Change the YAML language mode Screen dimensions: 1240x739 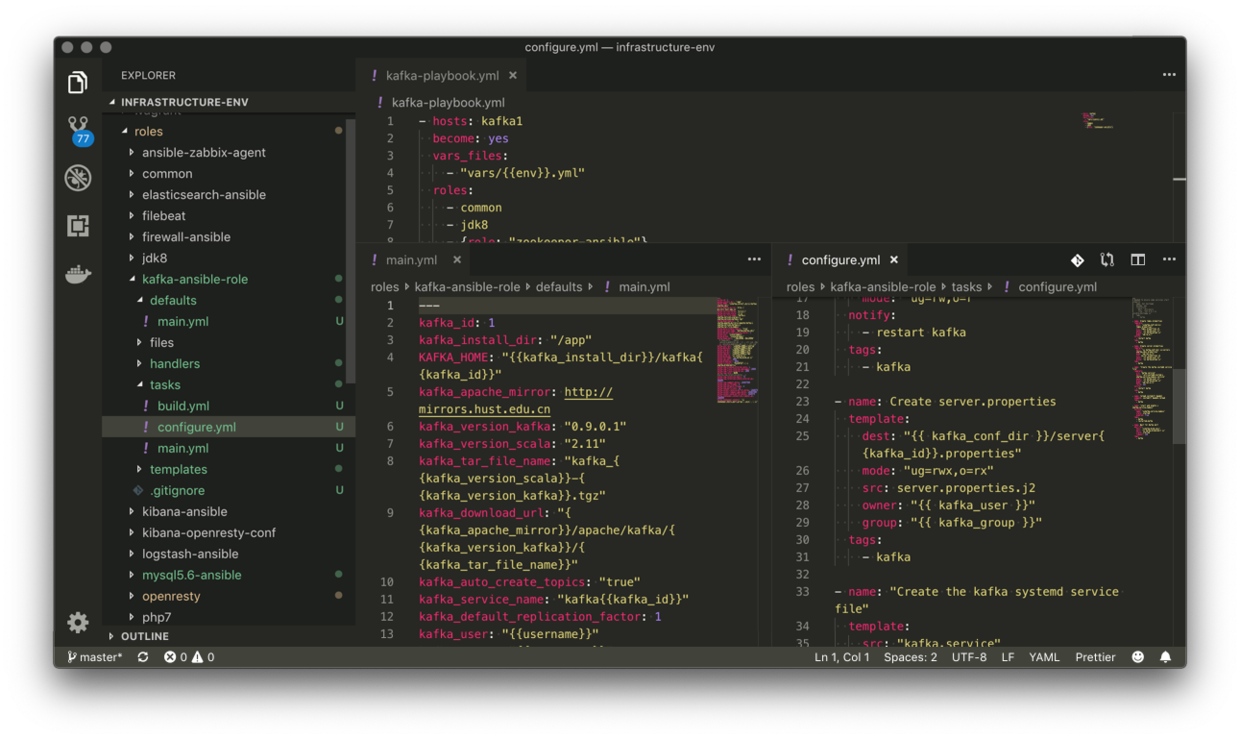coord(1044,657)
